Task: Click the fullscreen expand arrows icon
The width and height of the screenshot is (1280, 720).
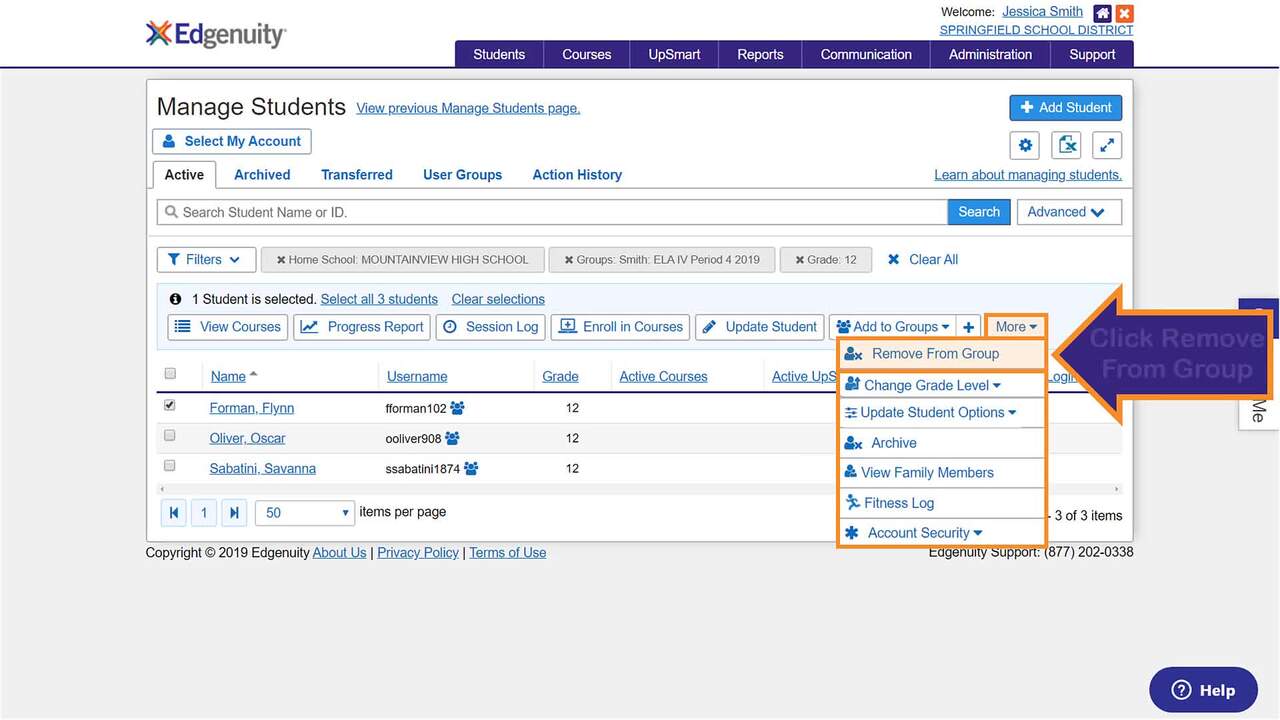Action: tap(1107, 145)
